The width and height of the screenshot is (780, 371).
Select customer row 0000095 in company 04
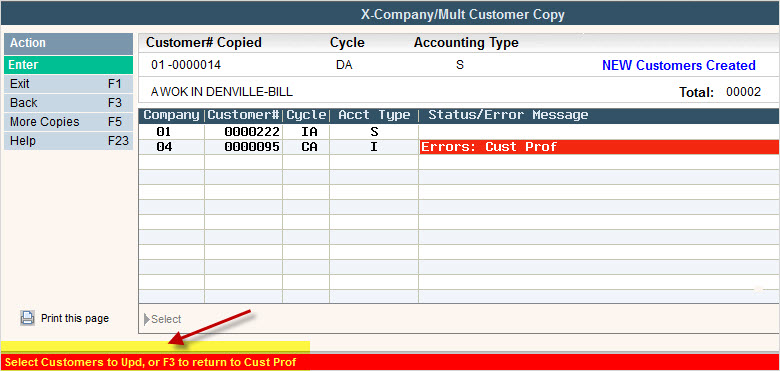459,147
